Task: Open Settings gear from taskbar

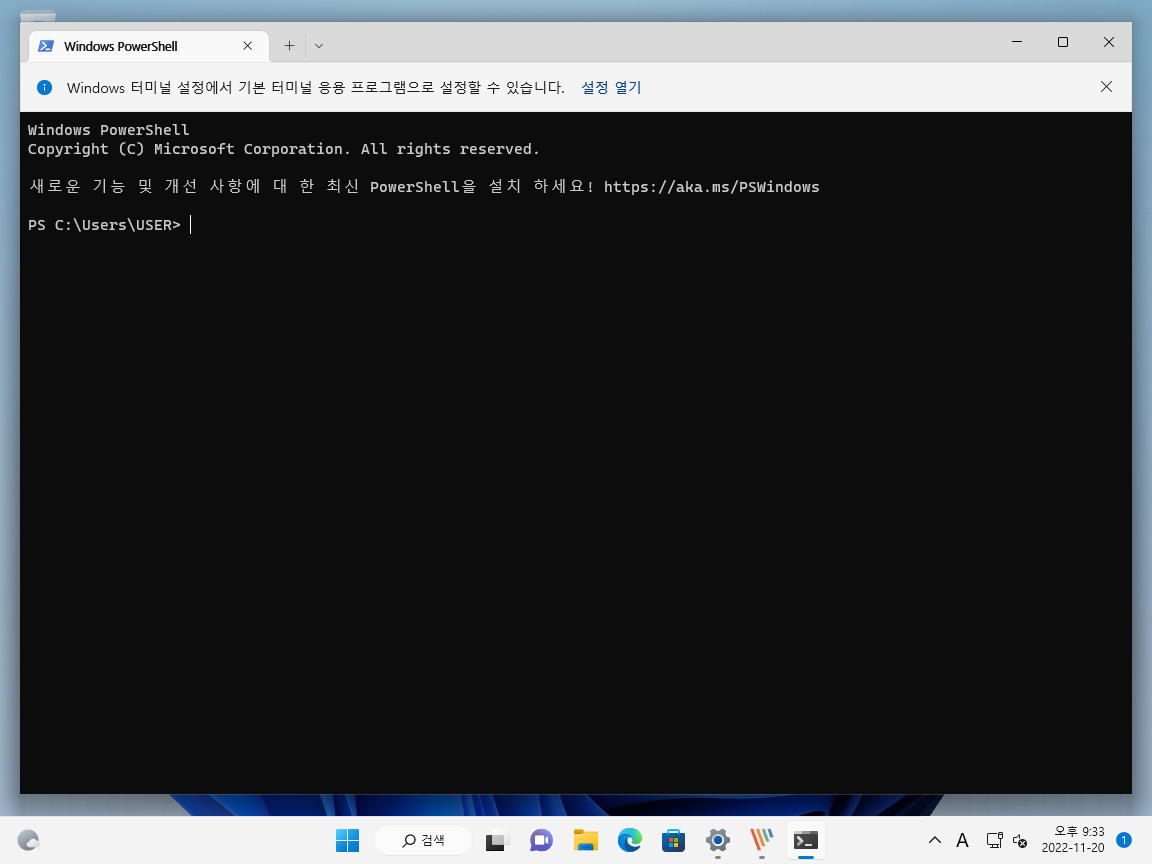Action: (718, 840)
